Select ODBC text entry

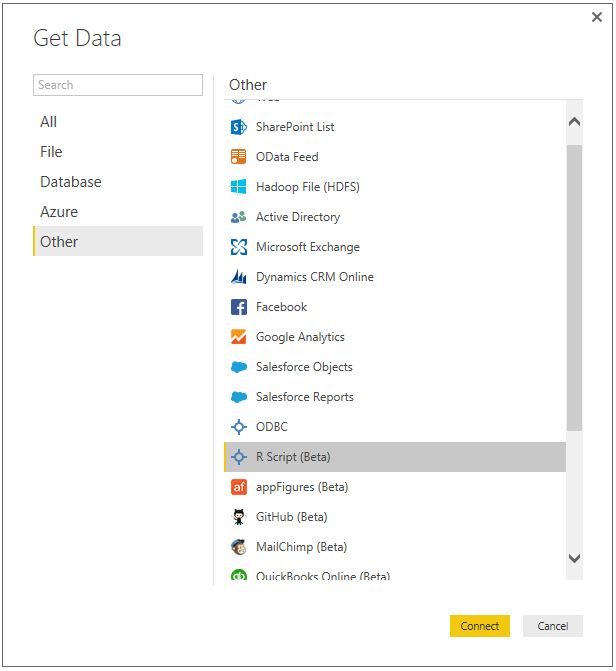[x=271, y=427]
